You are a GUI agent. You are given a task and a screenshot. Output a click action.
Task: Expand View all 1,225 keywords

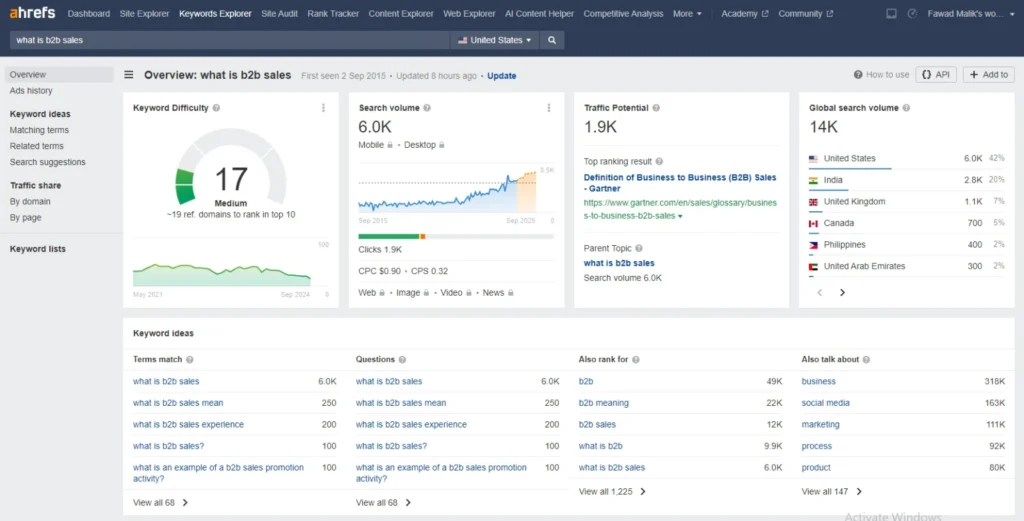(x=612, y=492)
